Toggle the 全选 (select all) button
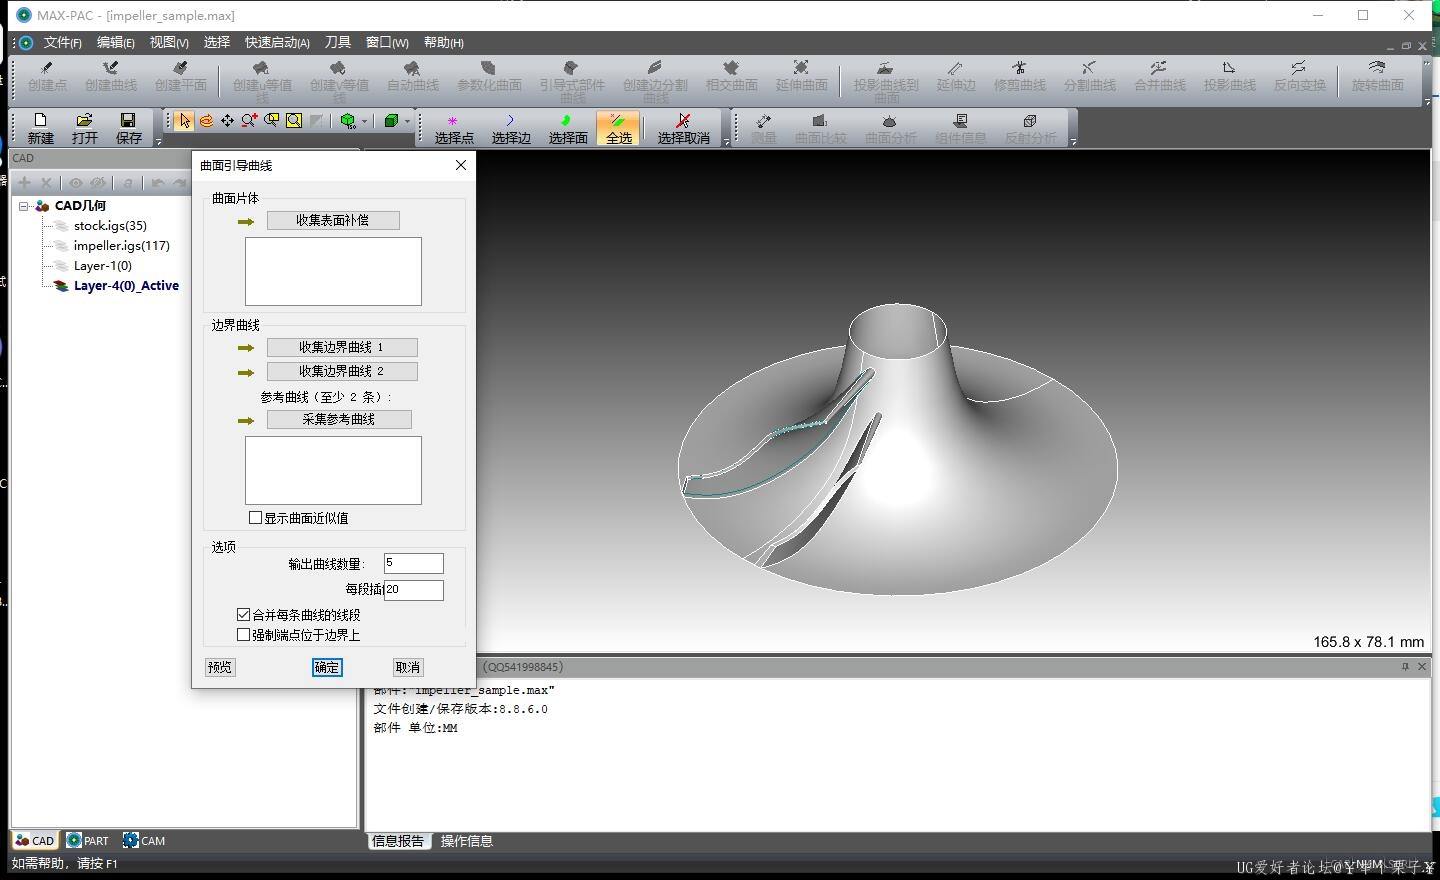The width and height of the screenshot is (1440, 880). point(619,128)
